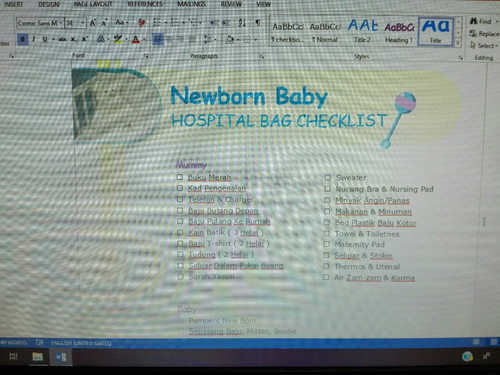Tick the Maternity Pad checkbox

[327, 244]
